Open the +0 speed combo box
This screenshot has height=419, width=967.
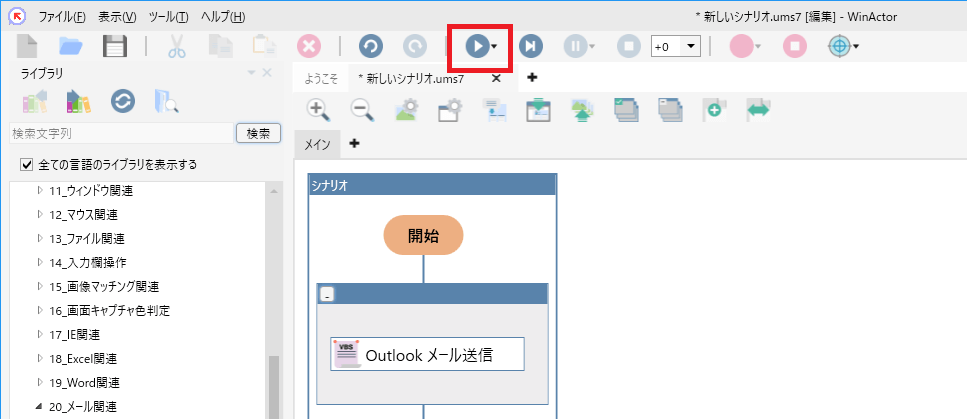[x=676, y=46]
